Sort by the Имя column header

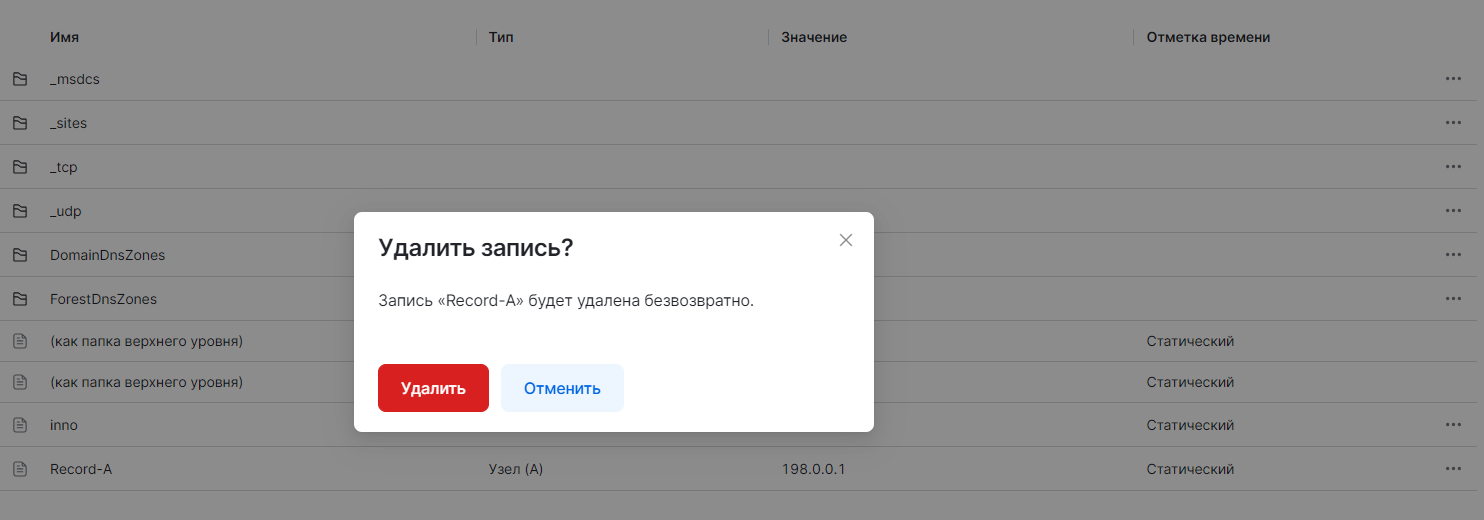(x=64, y=37)
